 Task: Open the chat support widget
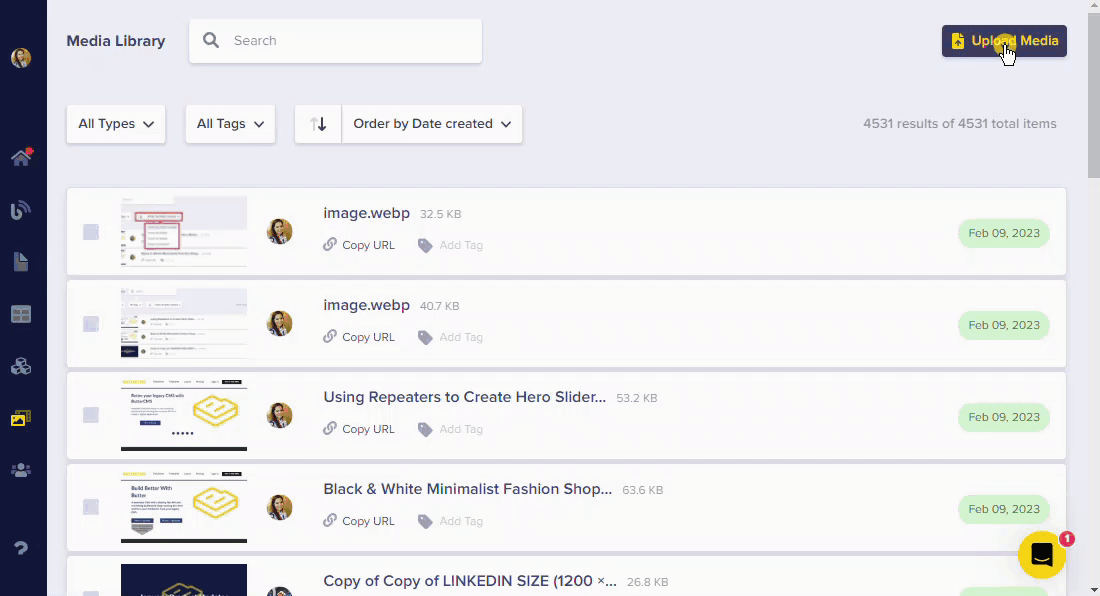(1041, 554)
